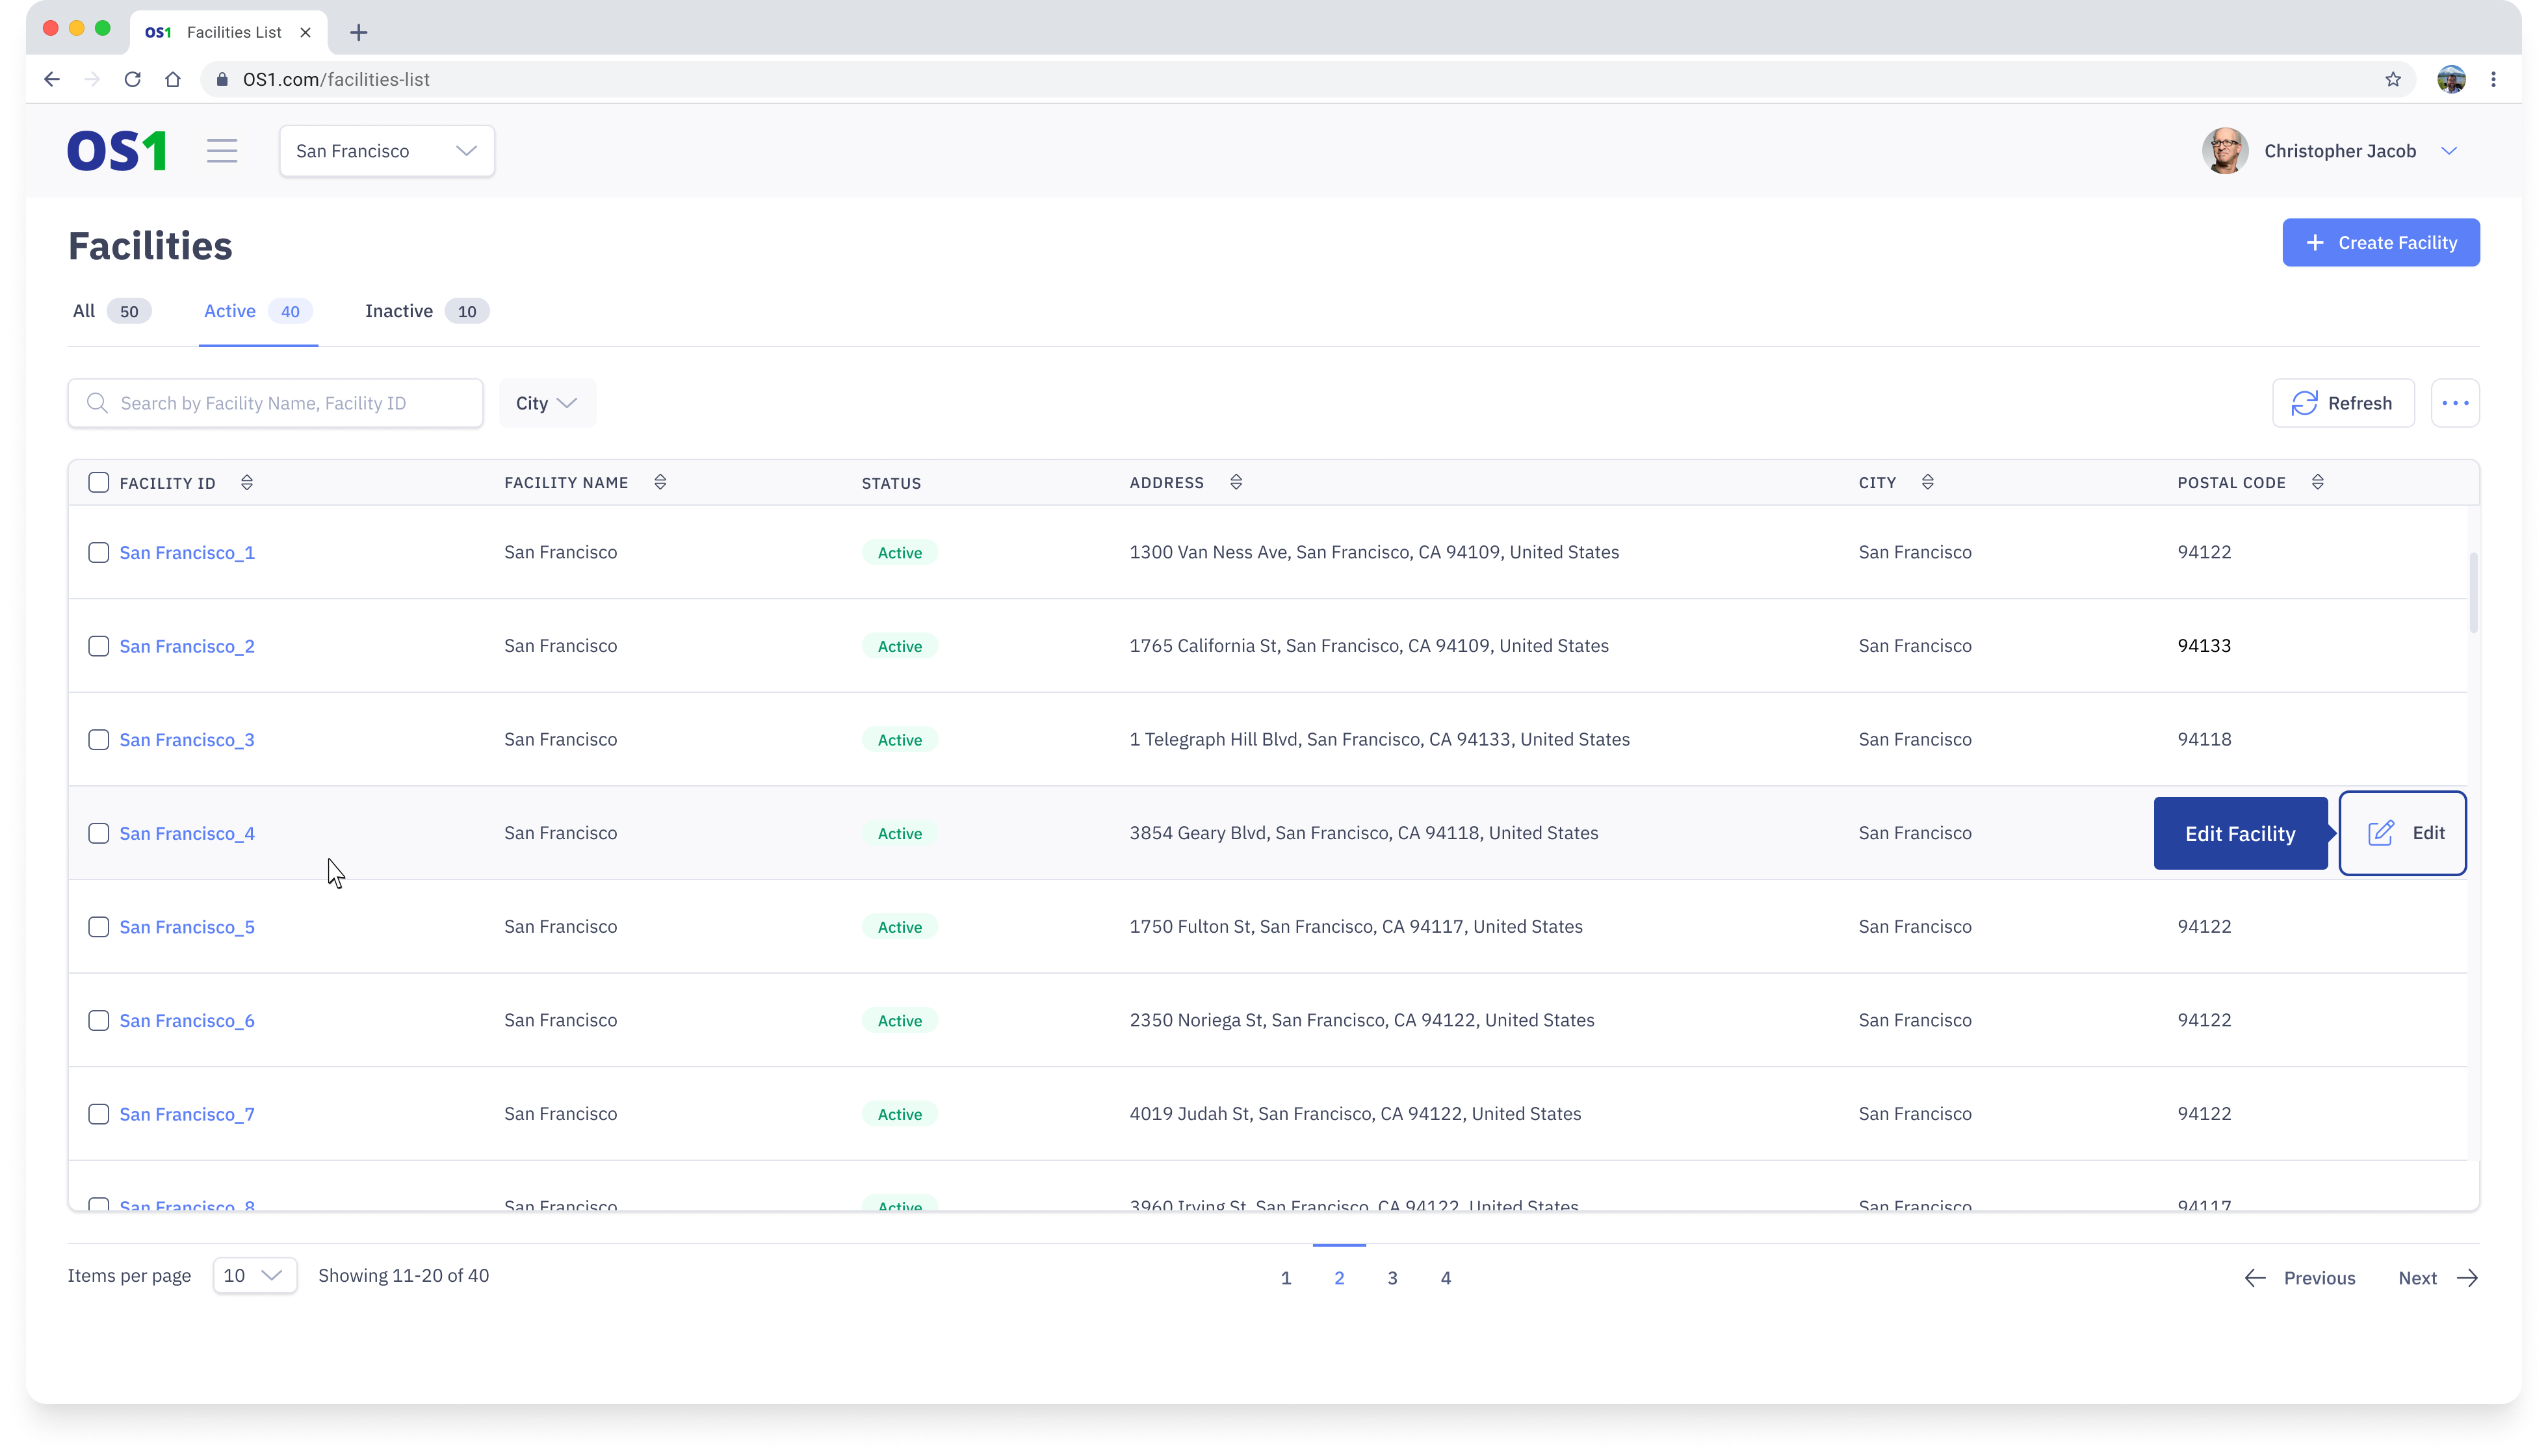Screen dimensions: 2548x1456
Task: Sort by Postal Code column icon
Action: pyautogui.click(x=2317, y=483)
